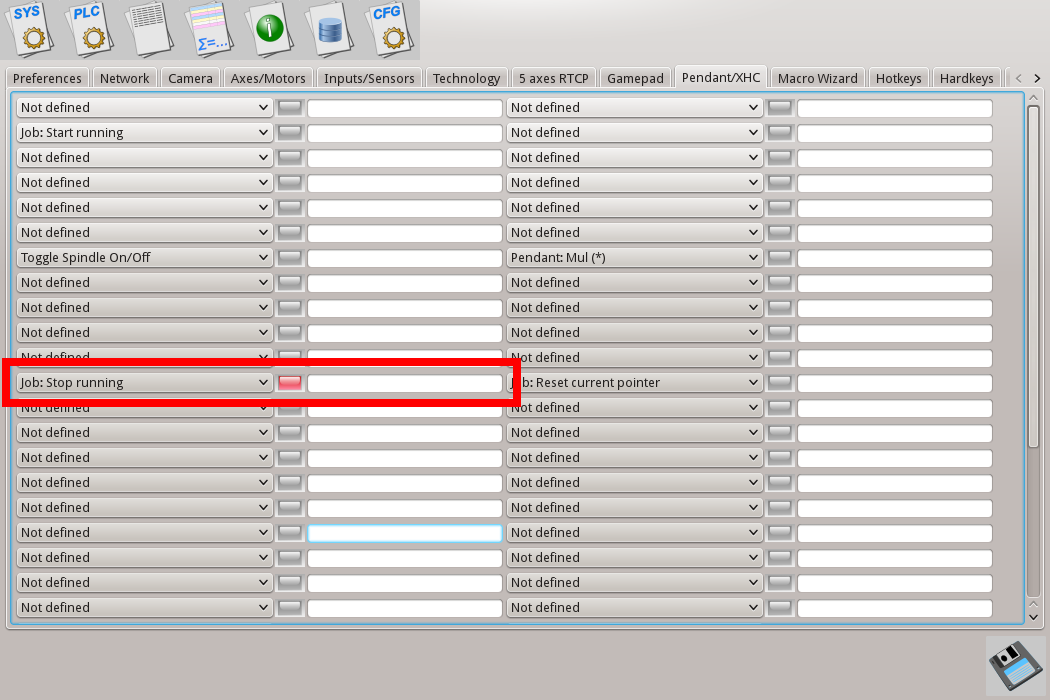Click the text field next to Job: Stop running

(404, 383)
